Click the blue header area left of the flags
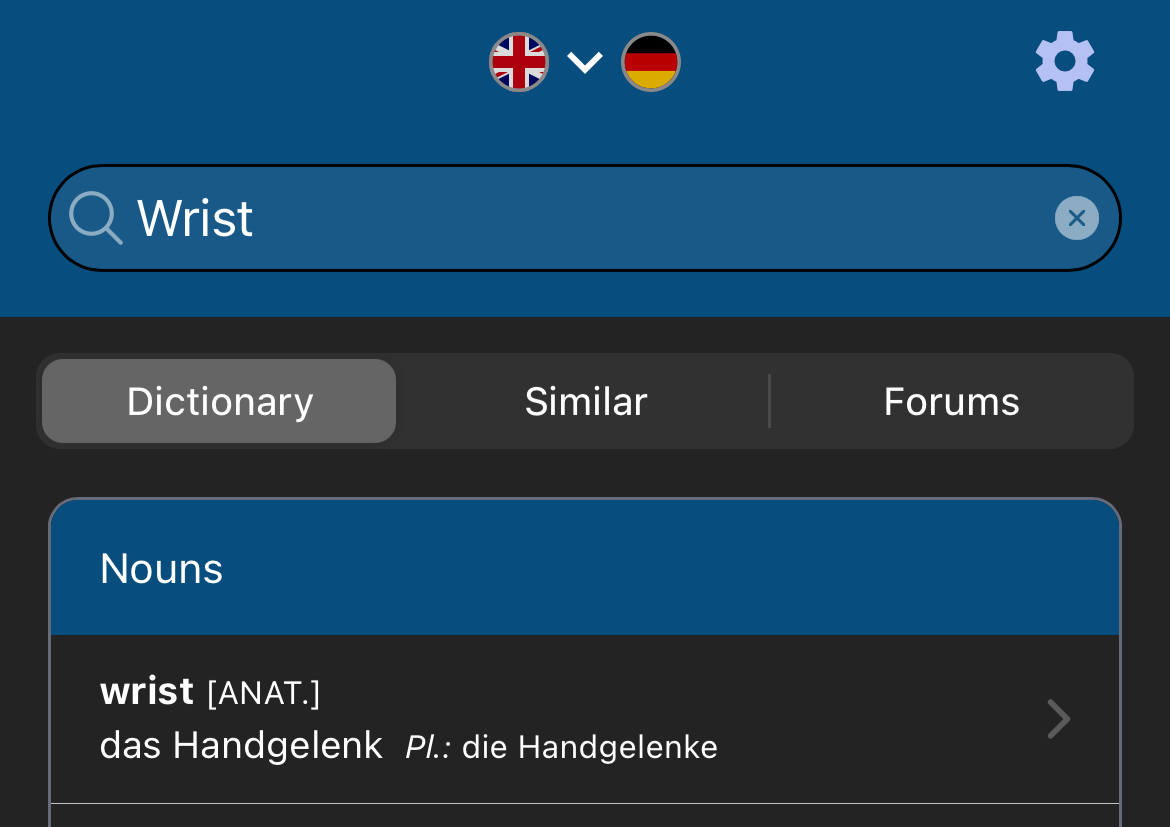This screenshot has width=1170, height=827. 250,62
